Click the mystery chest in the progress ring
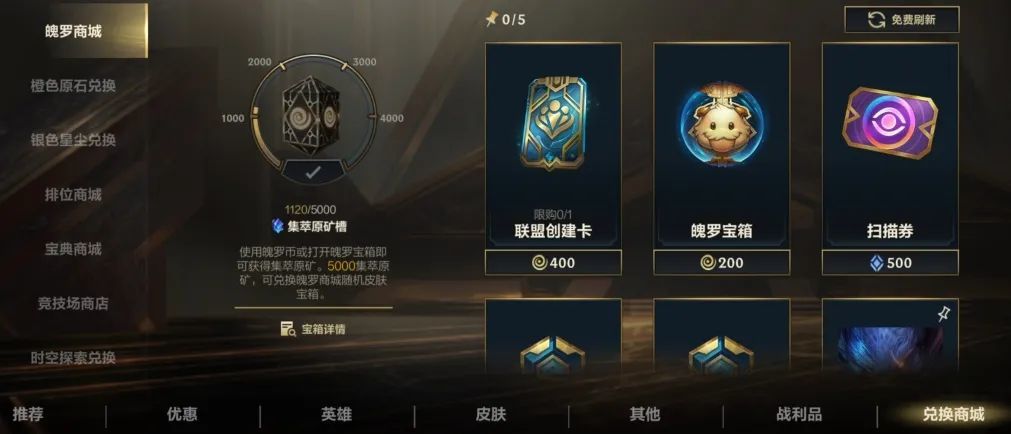This screenshot has height=434, width=1011. 311,115
